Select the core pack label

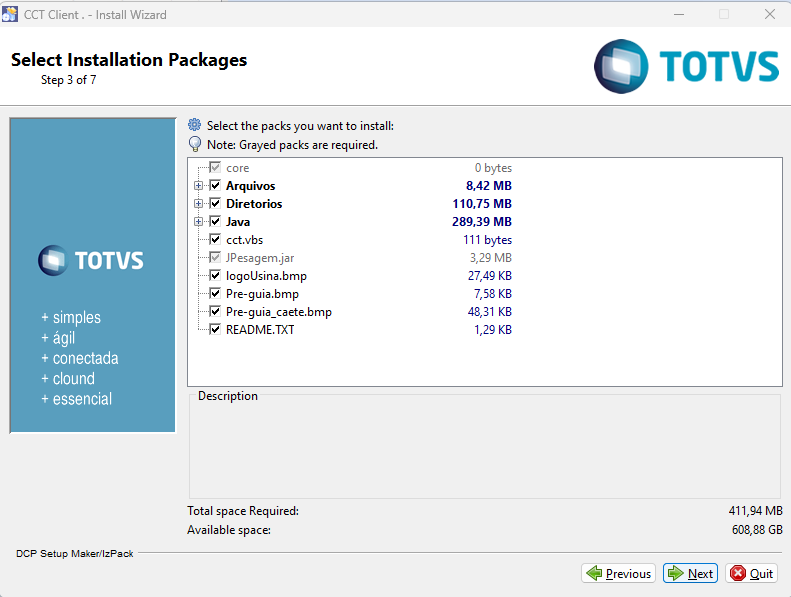pos(237,168)
